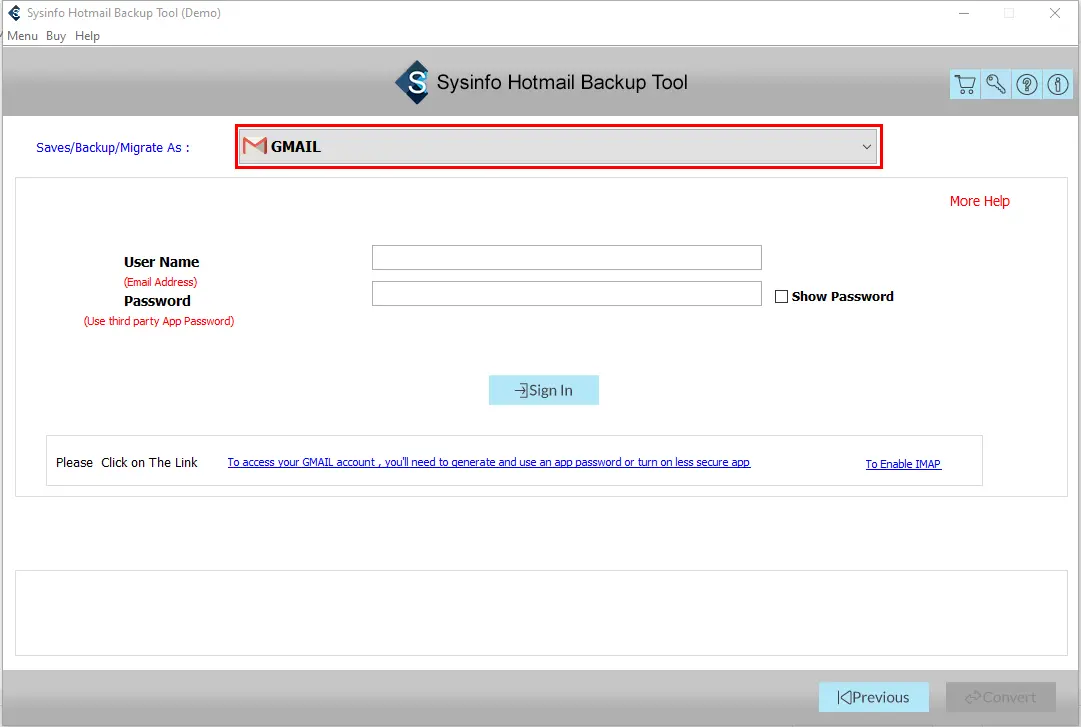Open the question mark help icon
The image size is (1081, 727).
1027,84
